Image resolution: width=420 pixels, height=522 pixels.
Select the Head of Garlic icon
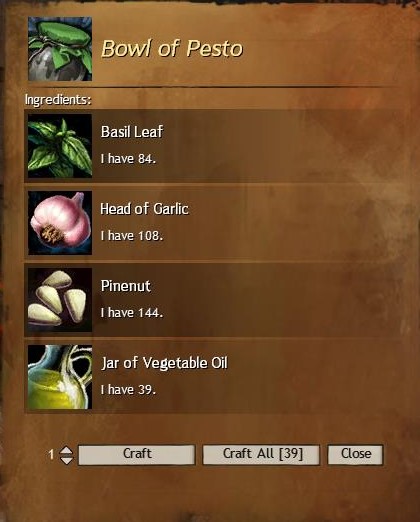[x=60, y=223]
